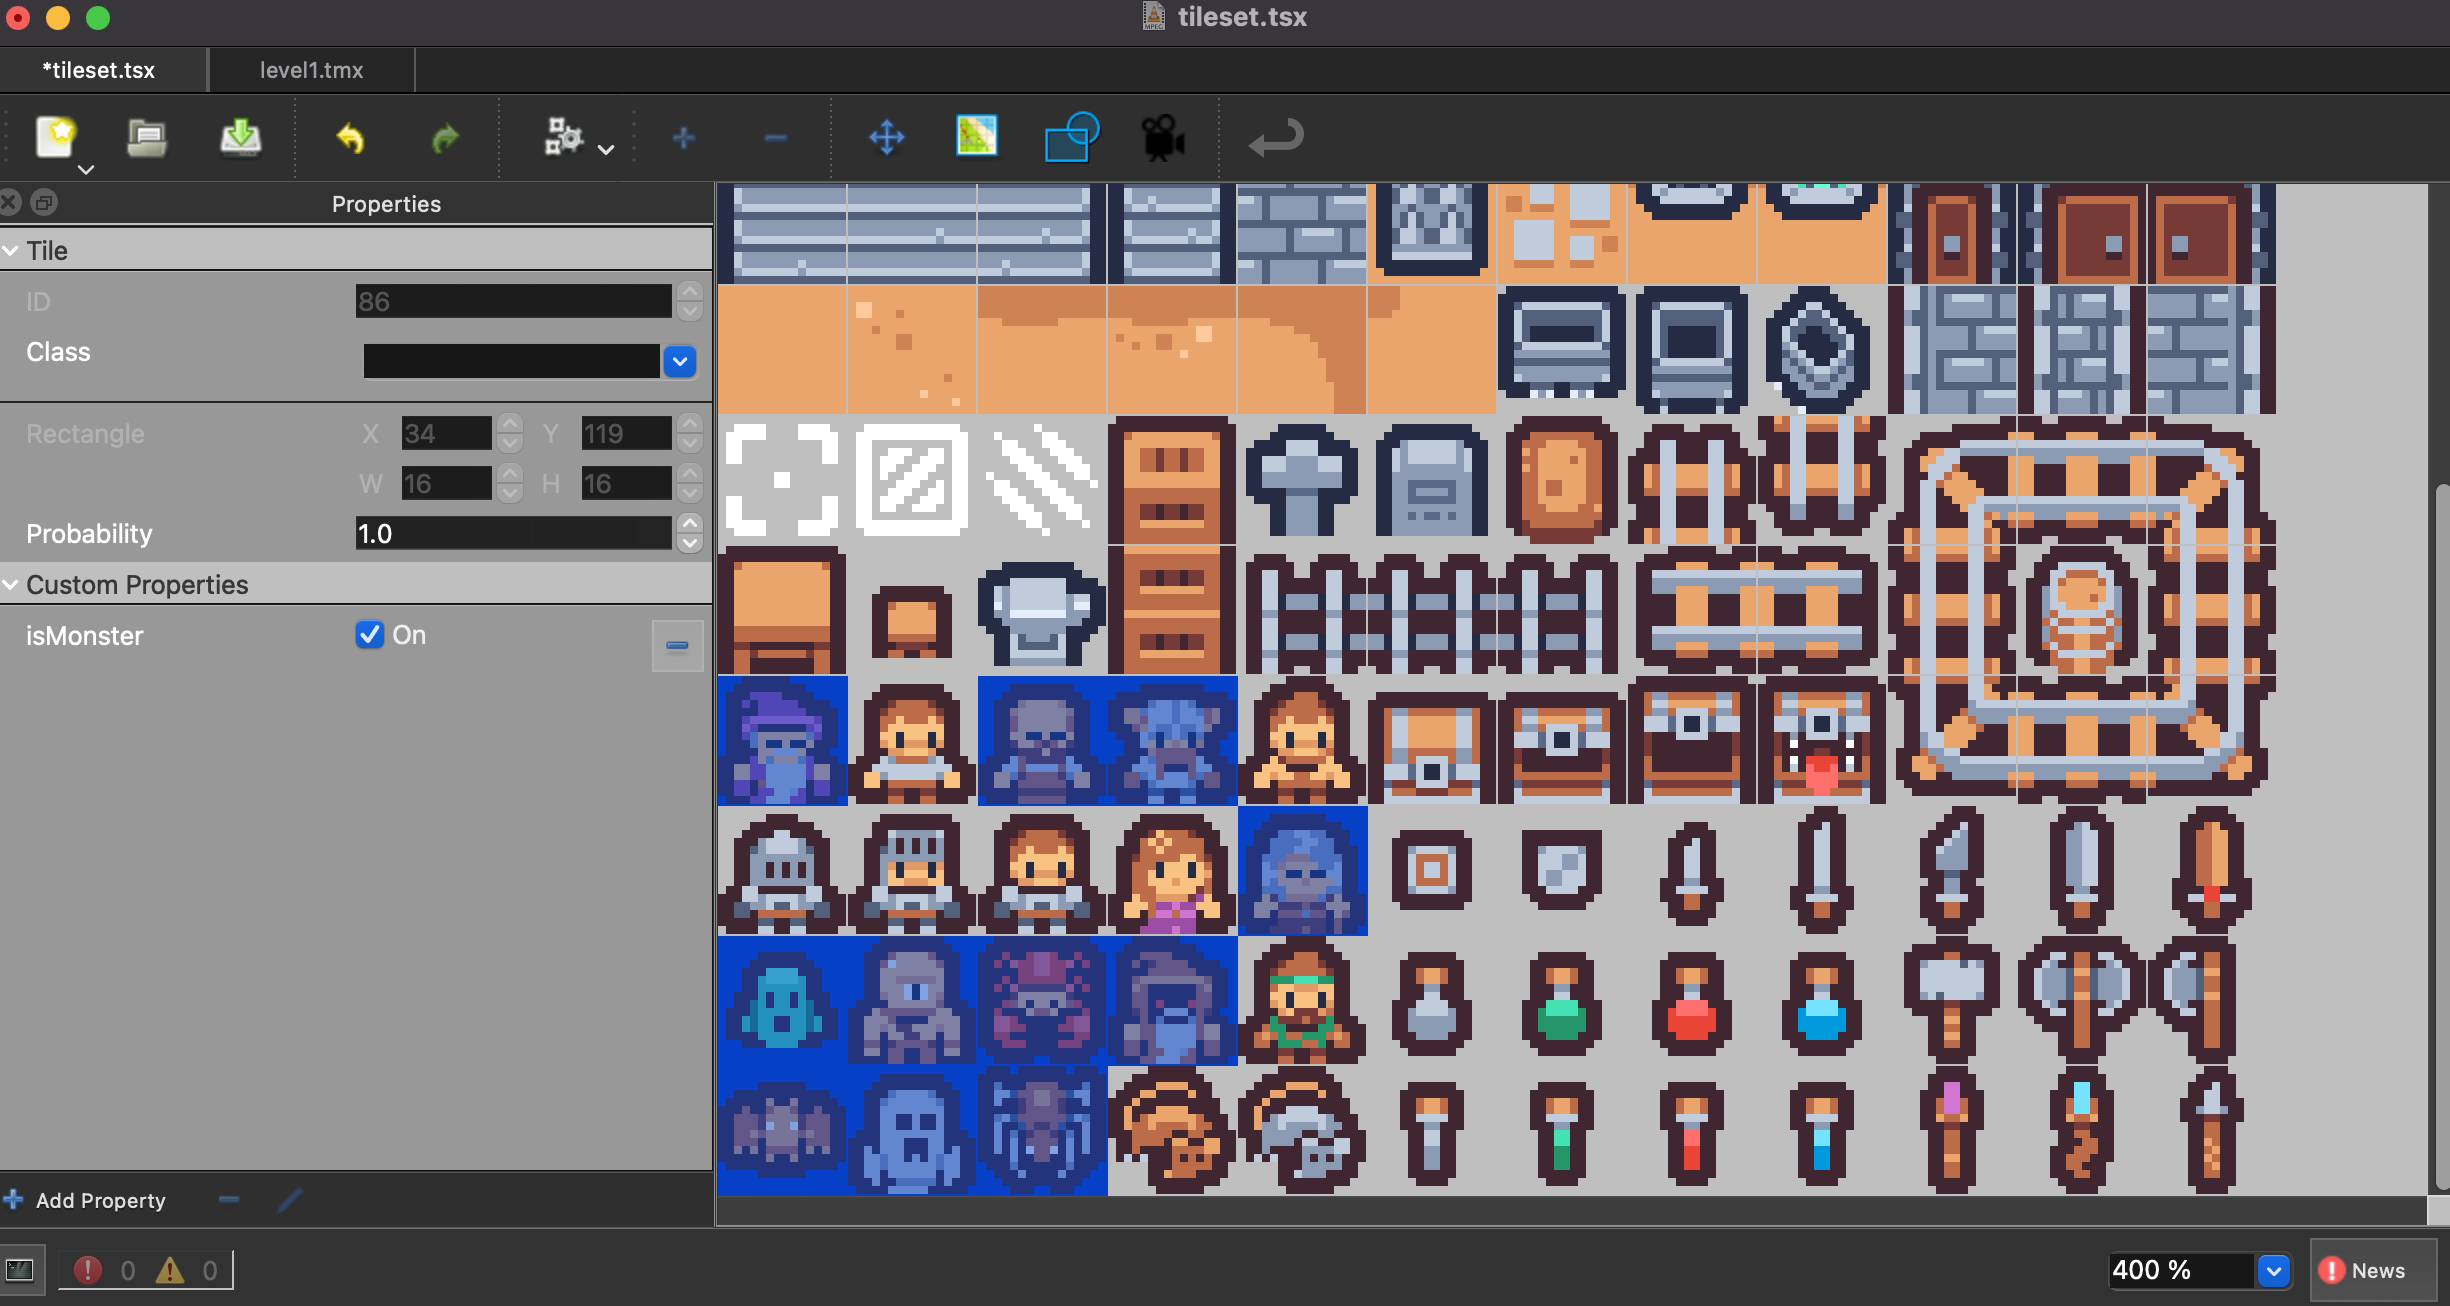Undo the last action
Screen dimensions: 2450x1306
(350, 137)
